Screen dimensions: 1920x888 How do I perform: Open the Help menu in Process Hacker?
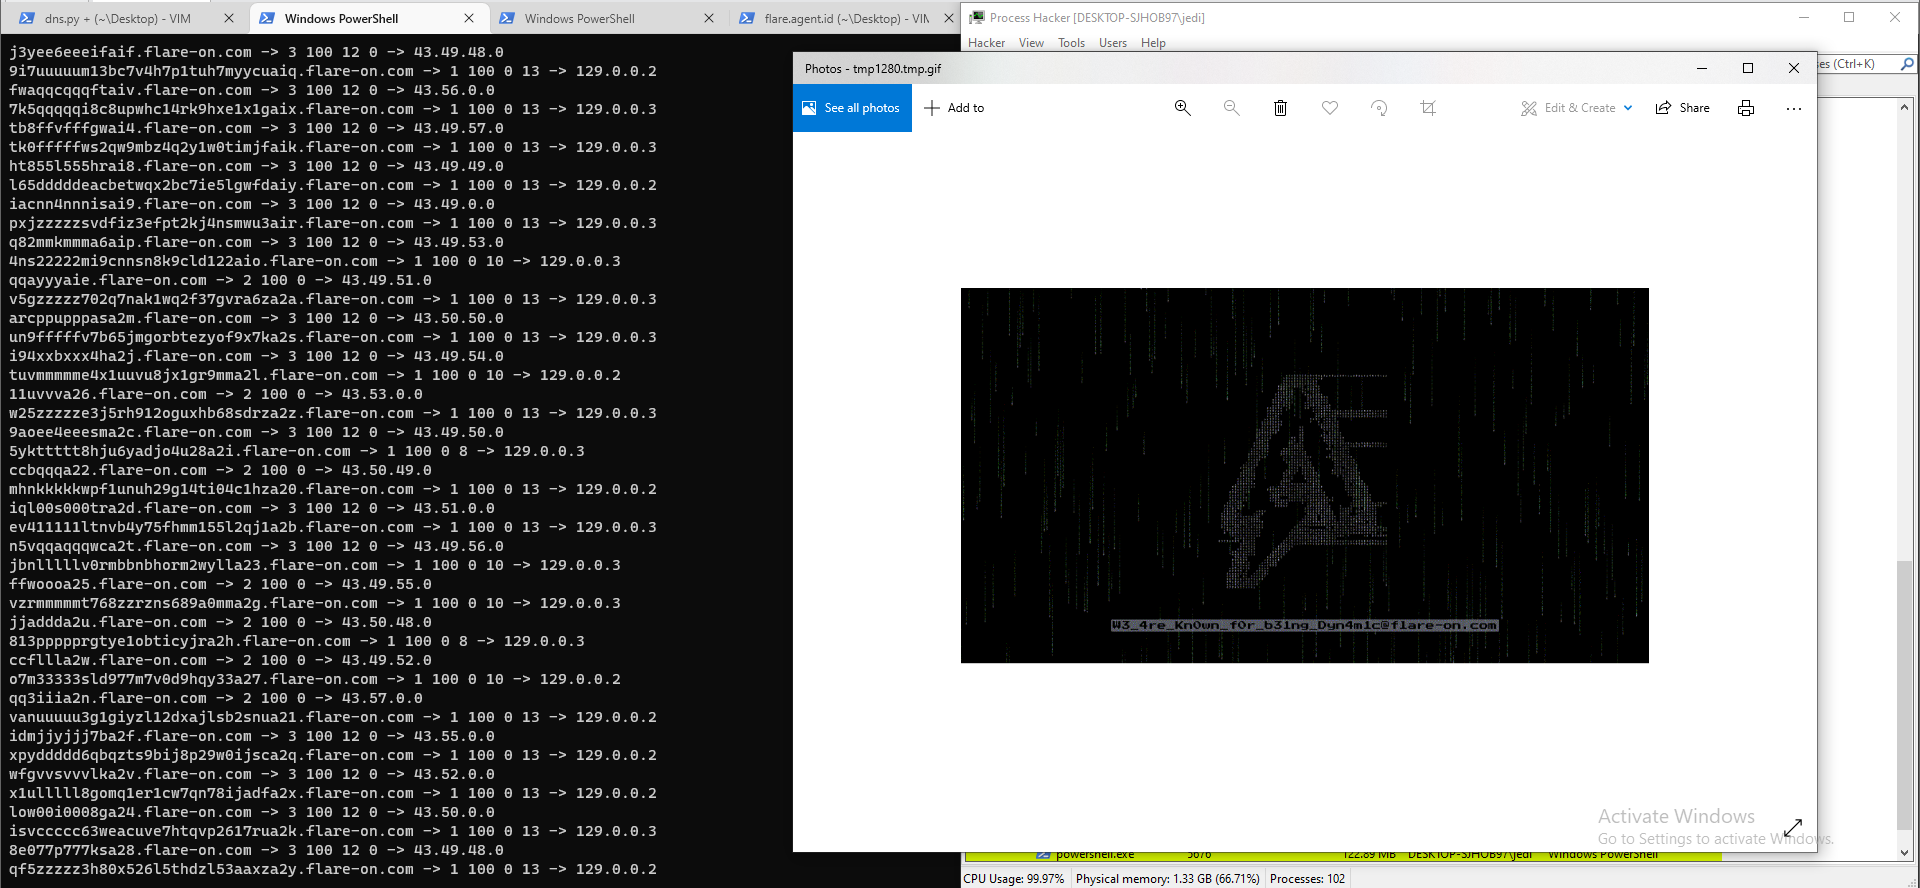pos(1153,43)
